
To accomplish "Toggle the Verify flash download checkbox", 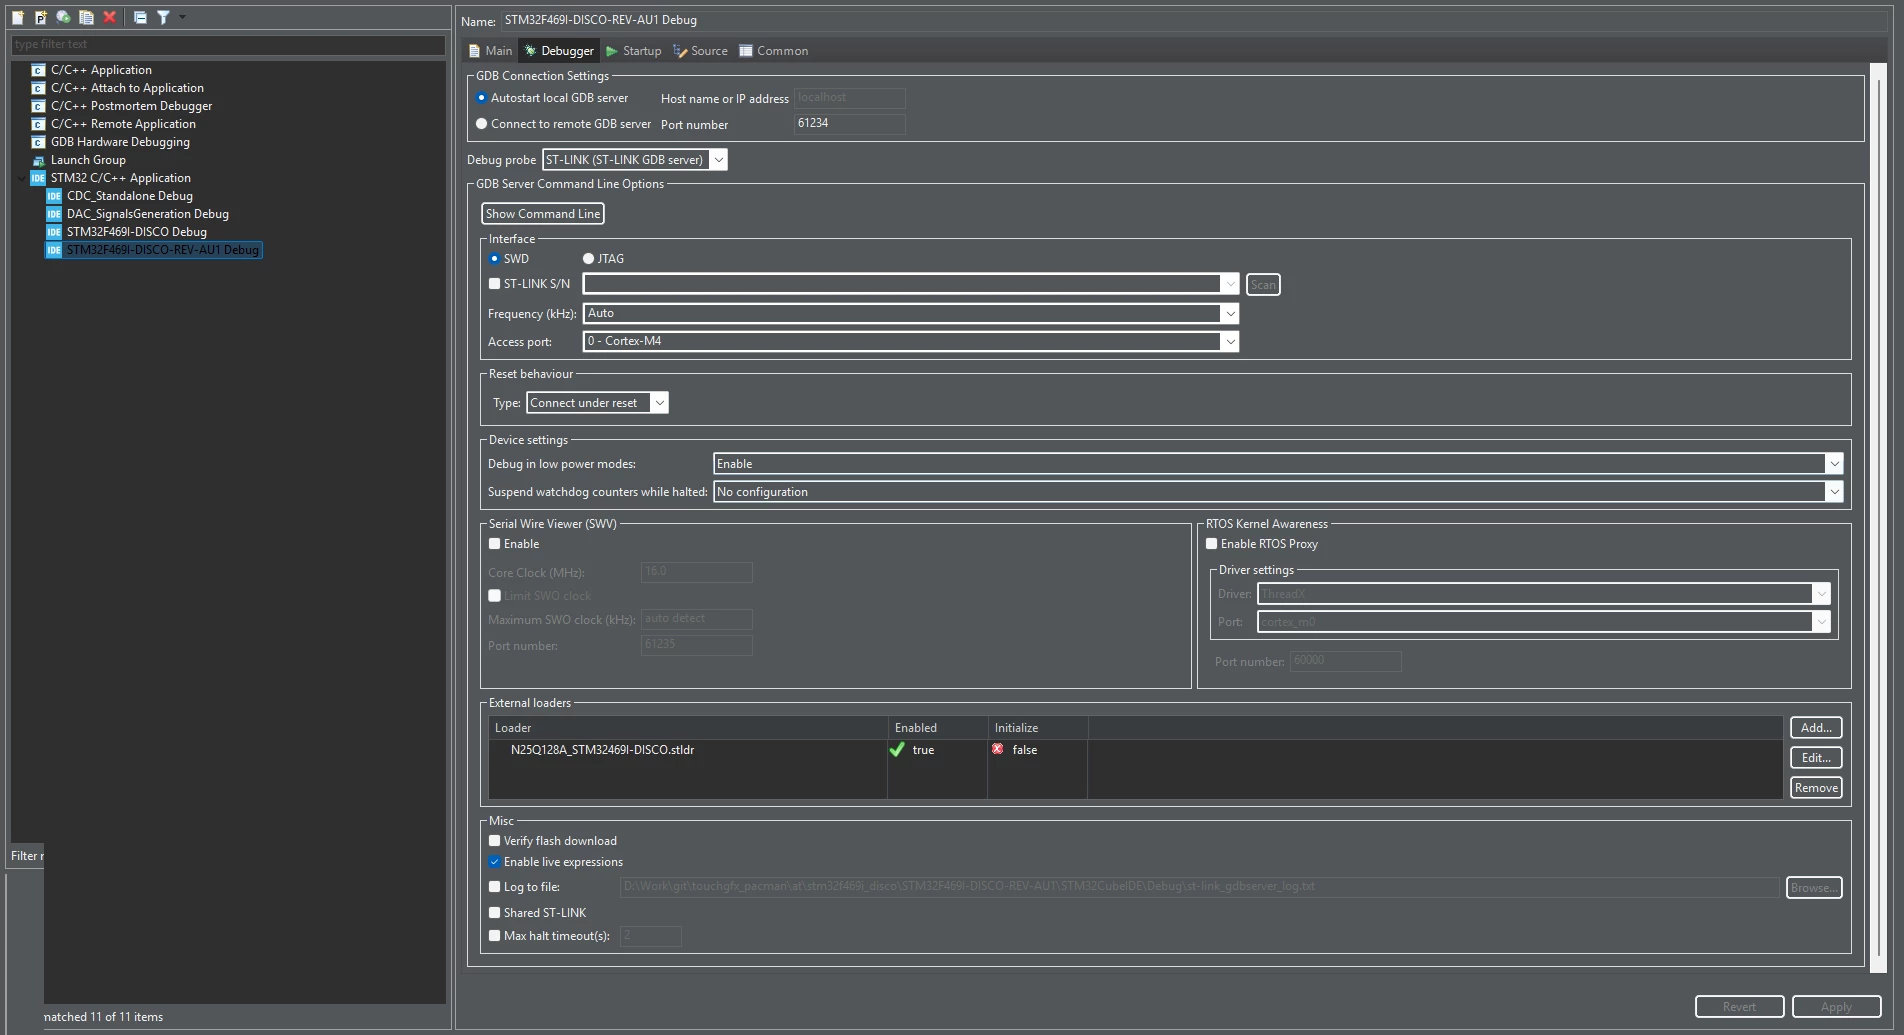I will [494, 841].
